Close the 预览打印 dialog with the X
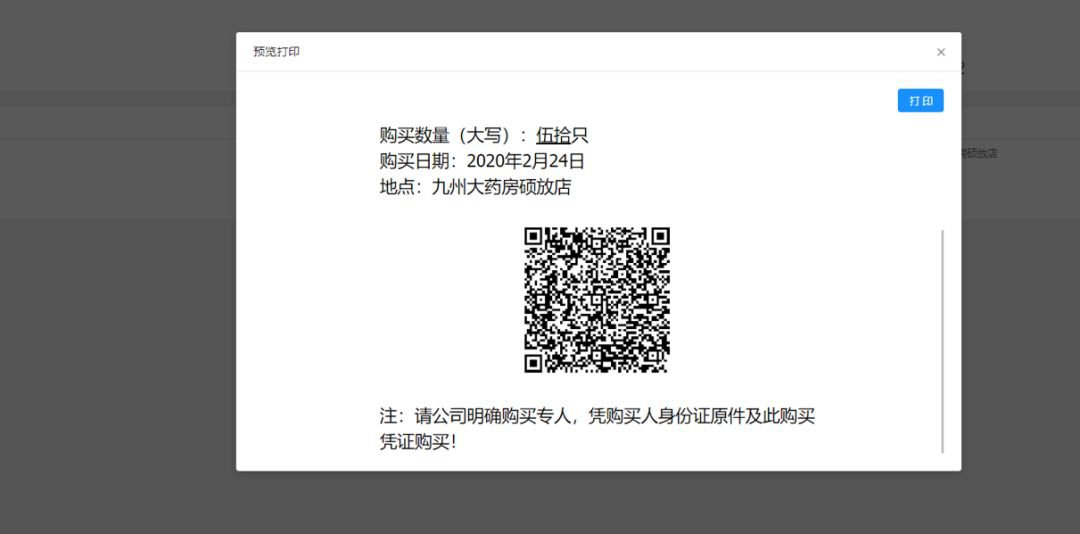The width and height of the screenshot is (1080, 534). point(940,52)
